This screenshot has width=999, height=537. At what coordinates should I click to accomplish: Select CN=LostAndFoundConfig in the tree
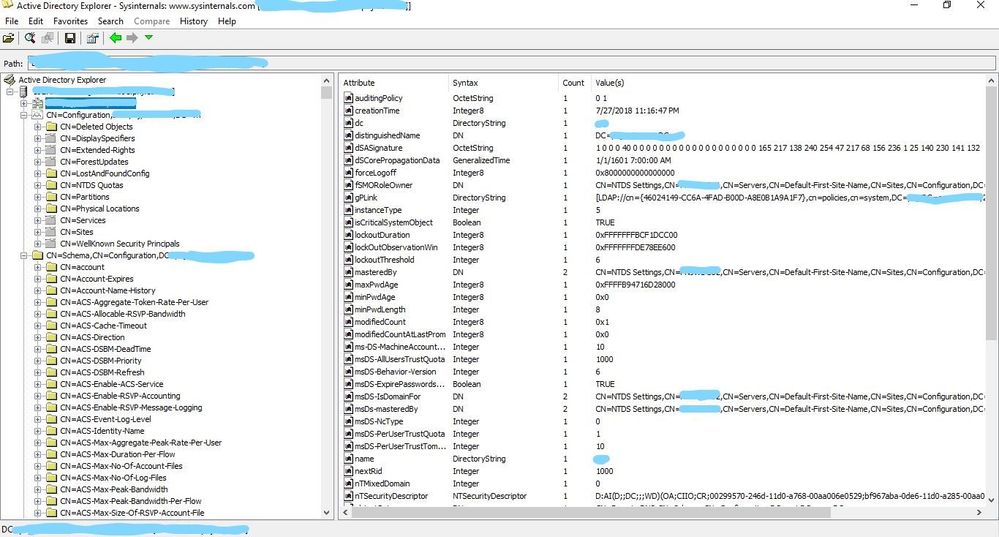tap(105, 173)
